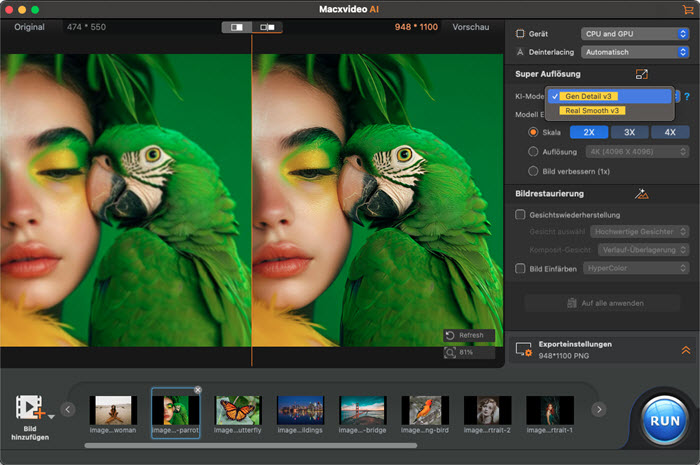Open the shopping cart icon
The width and height of the screenshot is (700, 465).
pyautogui.click(x=688, y=9)
